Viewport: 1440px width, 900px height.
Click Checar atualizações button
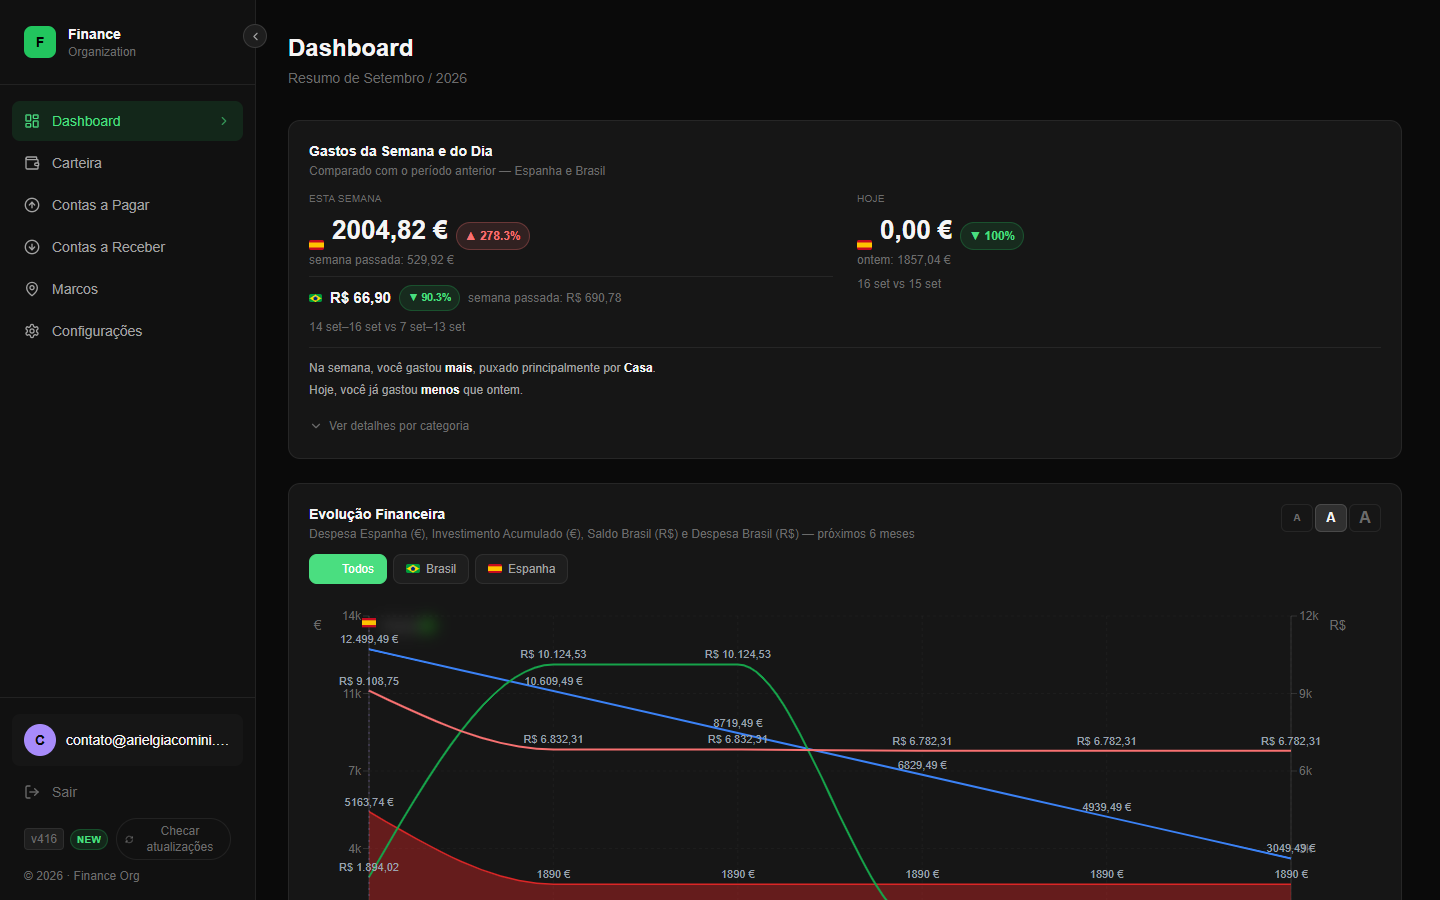[x=173, y=839]
